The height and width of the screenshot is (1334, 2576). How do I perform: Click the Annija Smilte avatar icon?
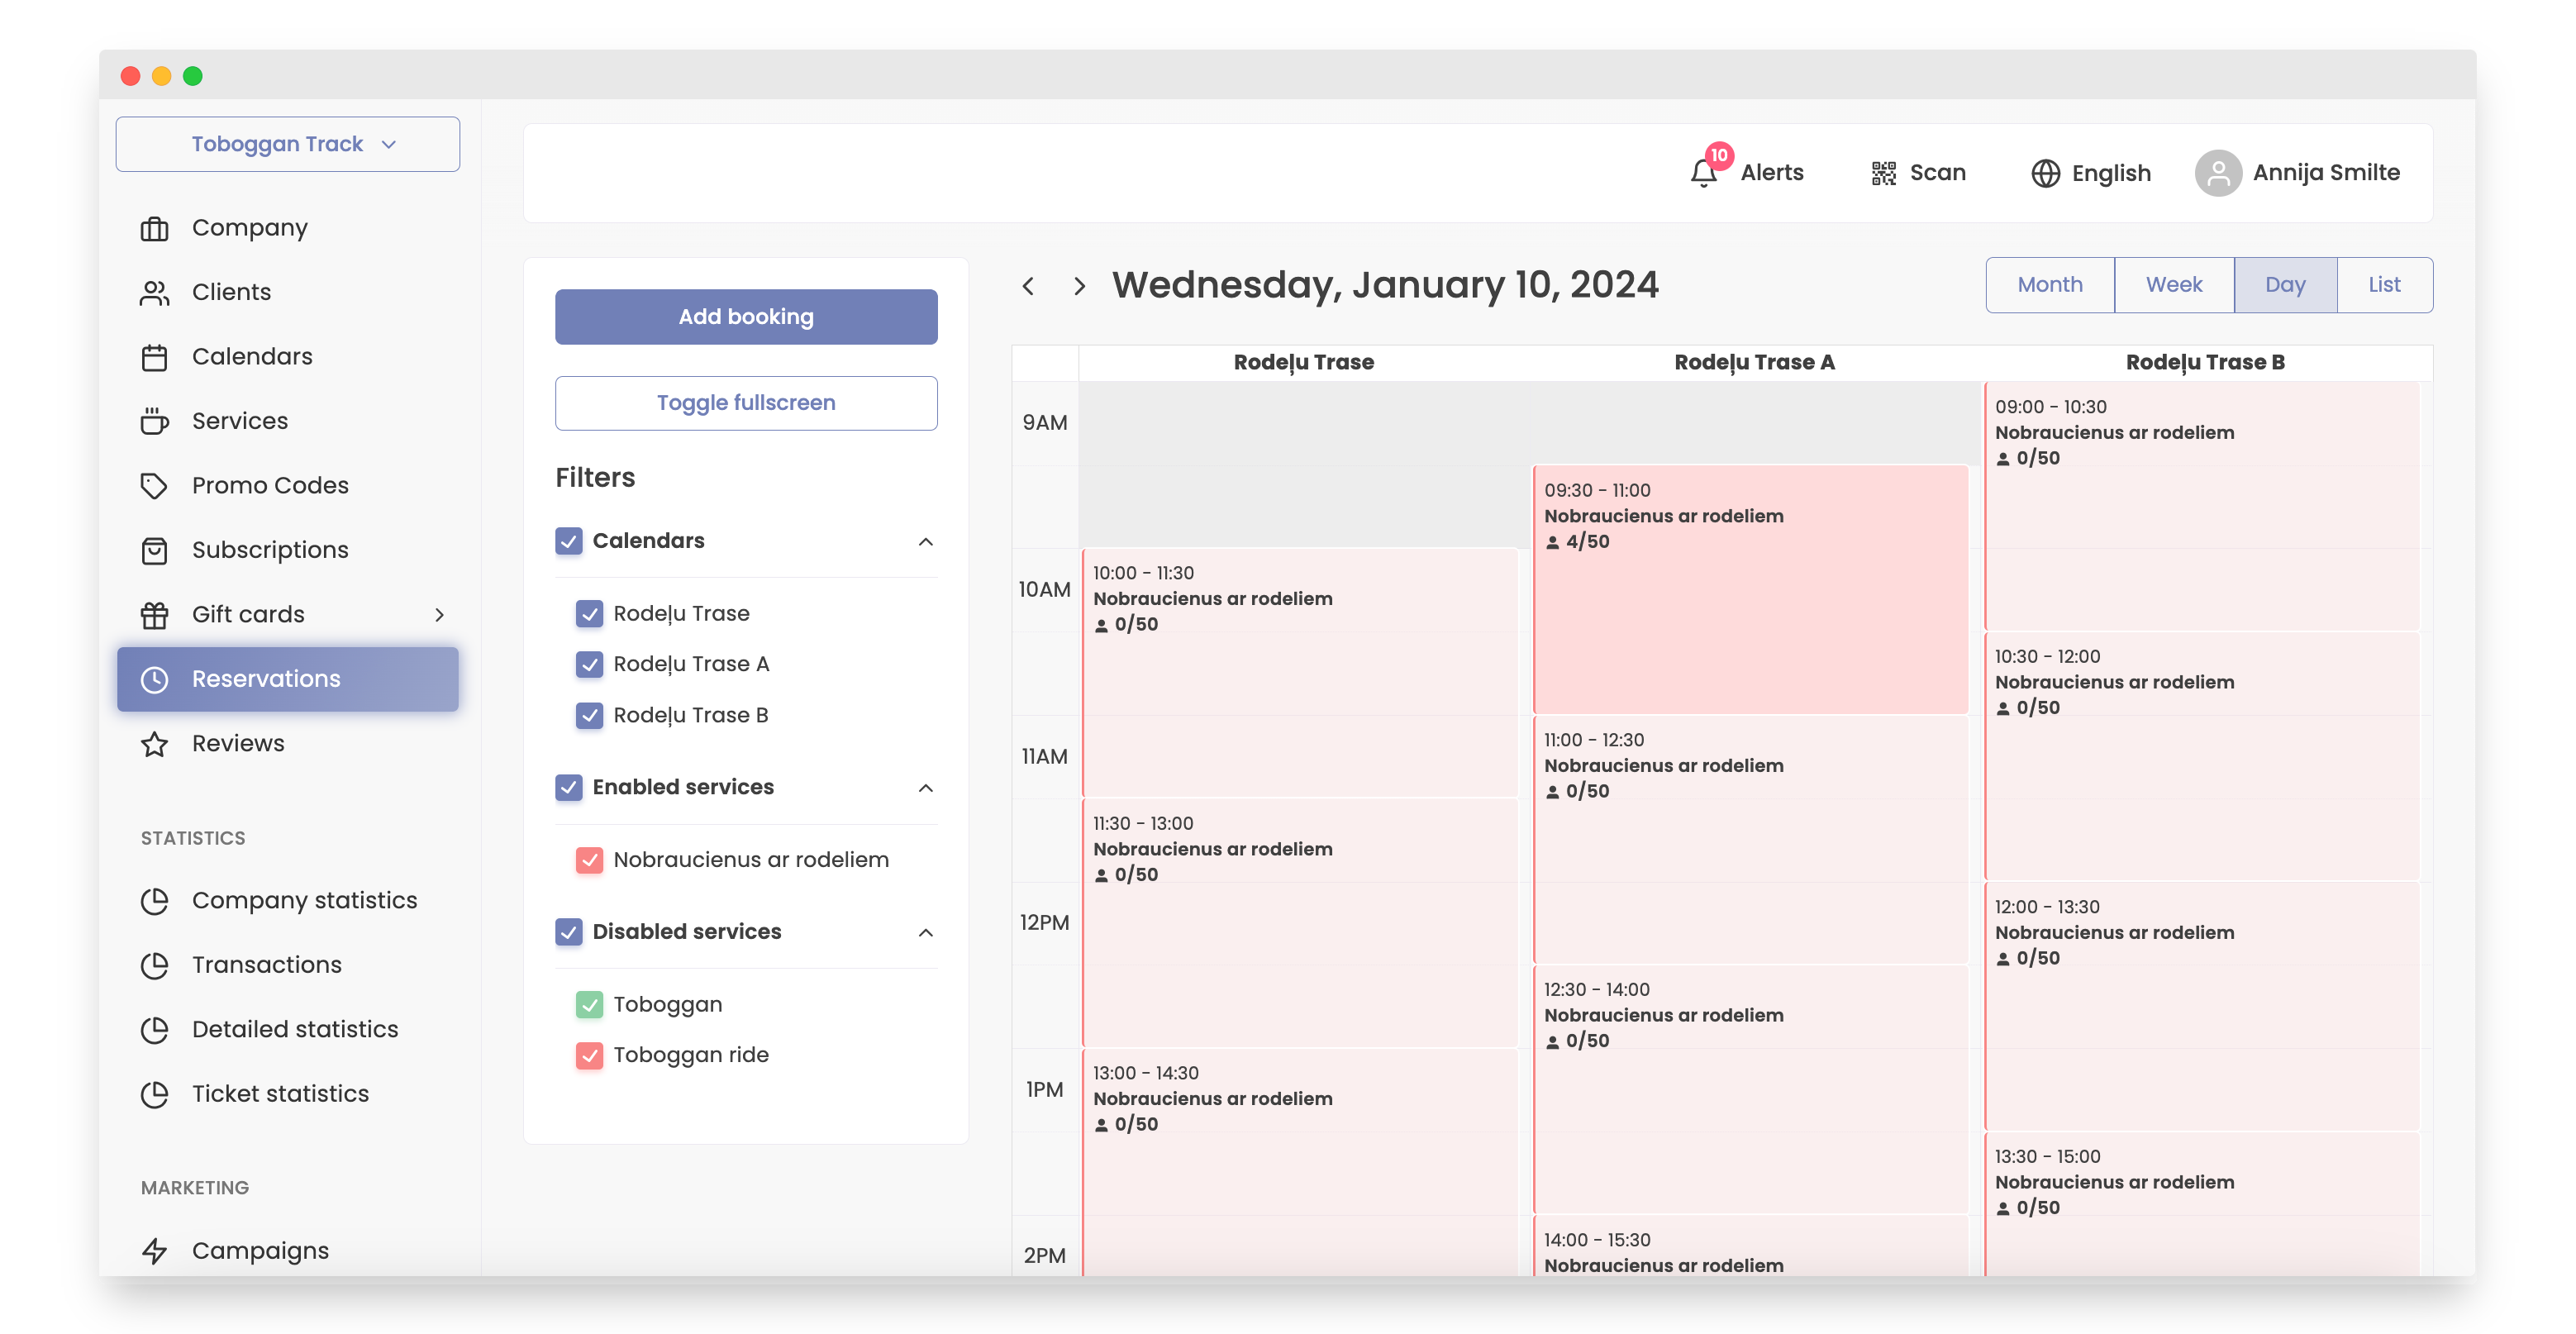(2217, 173)
